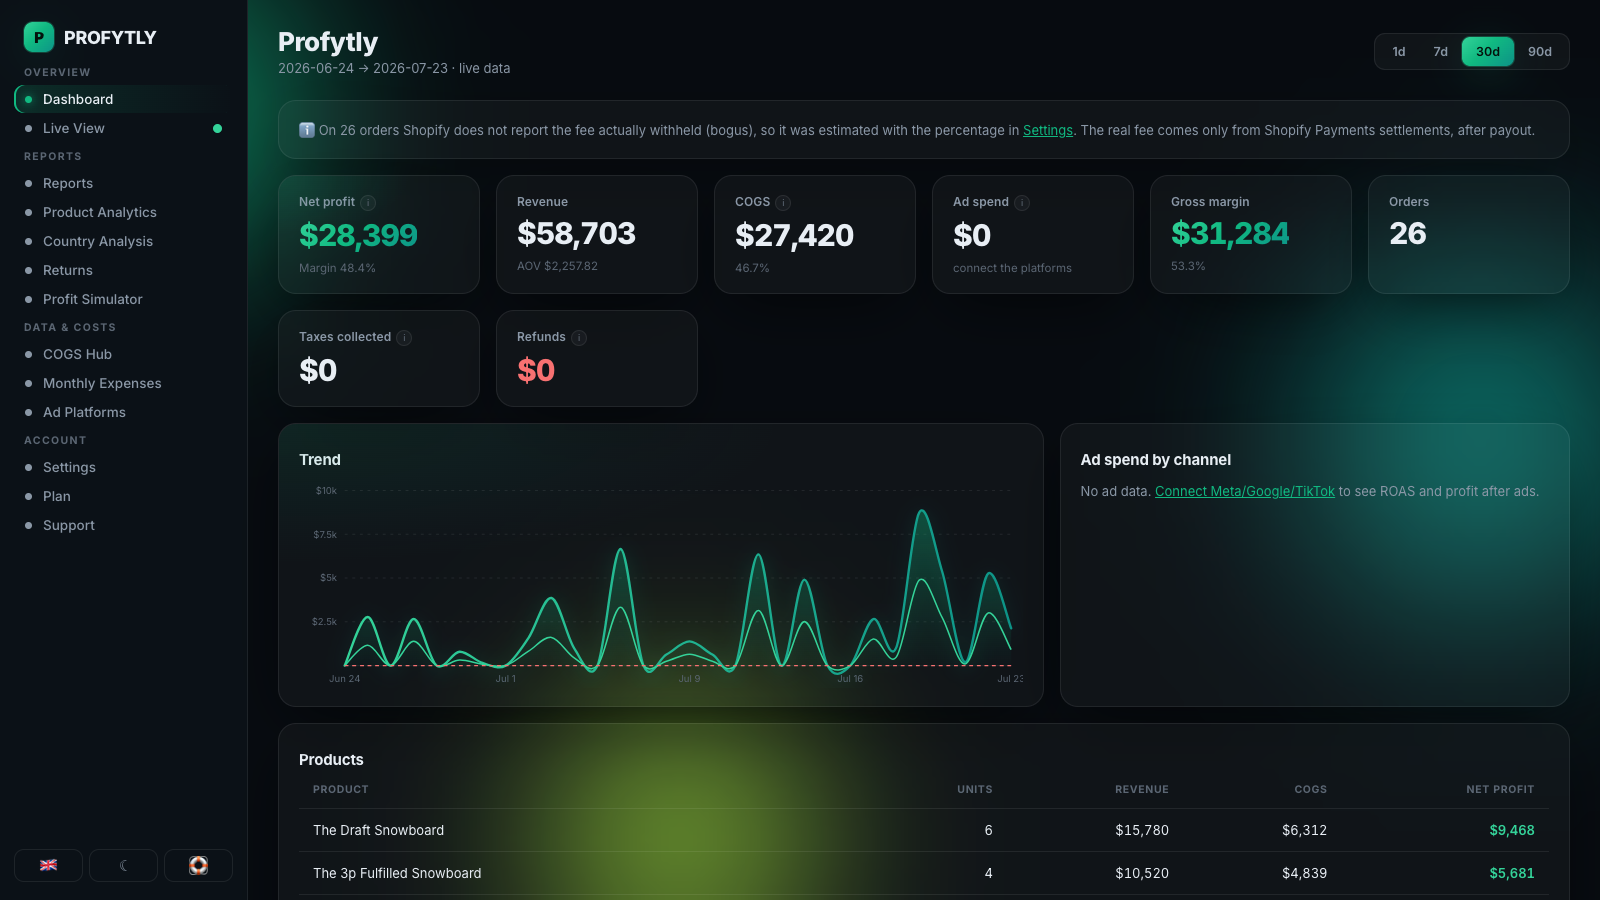This screenshot has height=900, width=1600.
Task: Follow the Settings link in notice
Action: [1047, 130]
